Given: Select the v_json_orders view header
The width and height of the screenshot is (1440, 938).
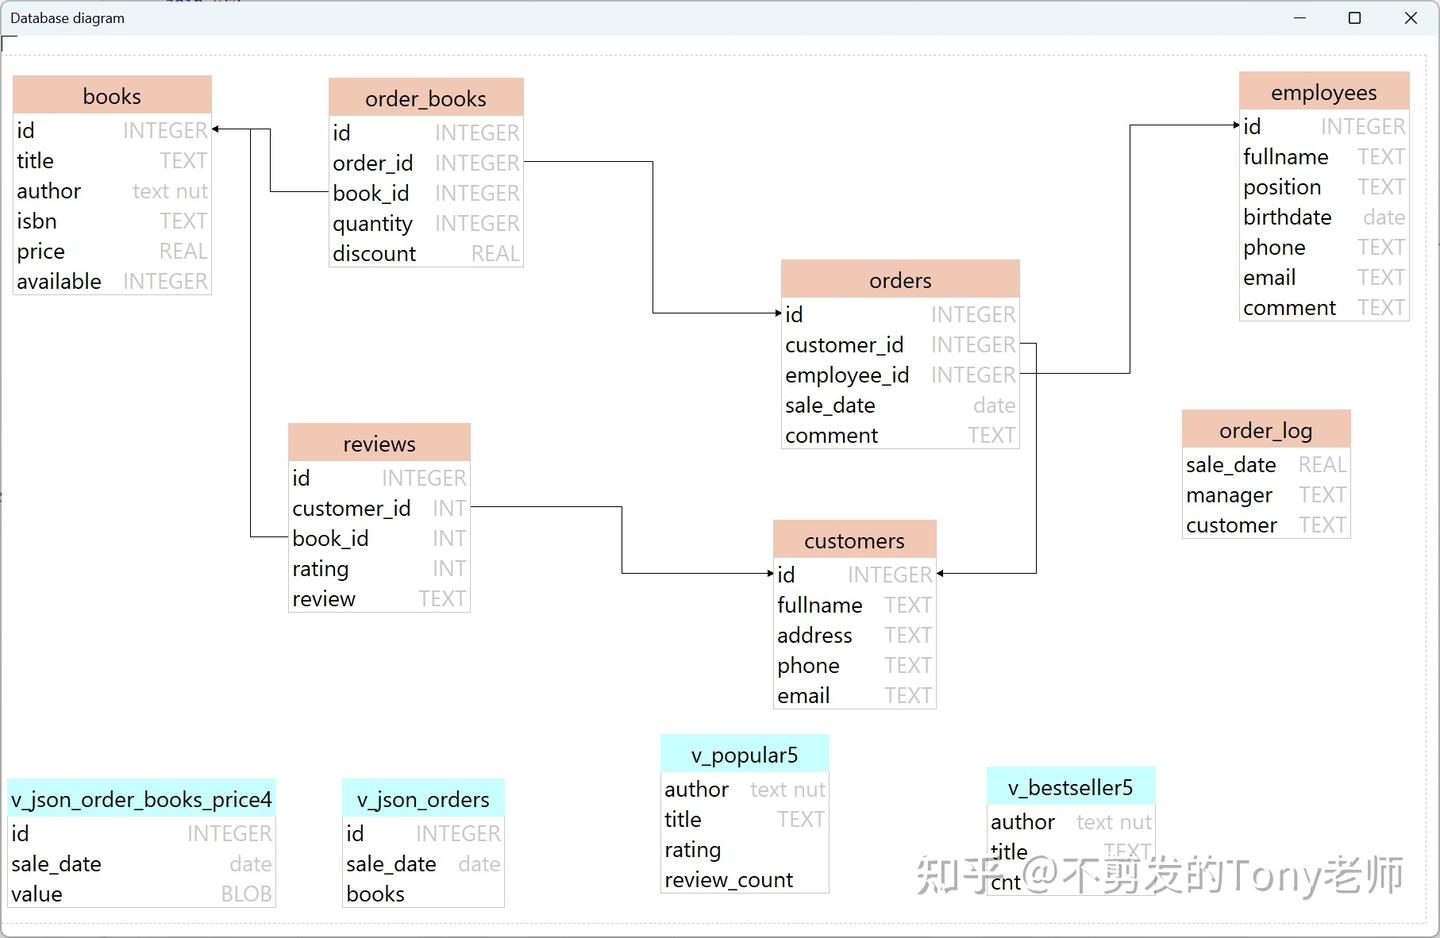Looking at the screenshot, I should tap(423, 799).
